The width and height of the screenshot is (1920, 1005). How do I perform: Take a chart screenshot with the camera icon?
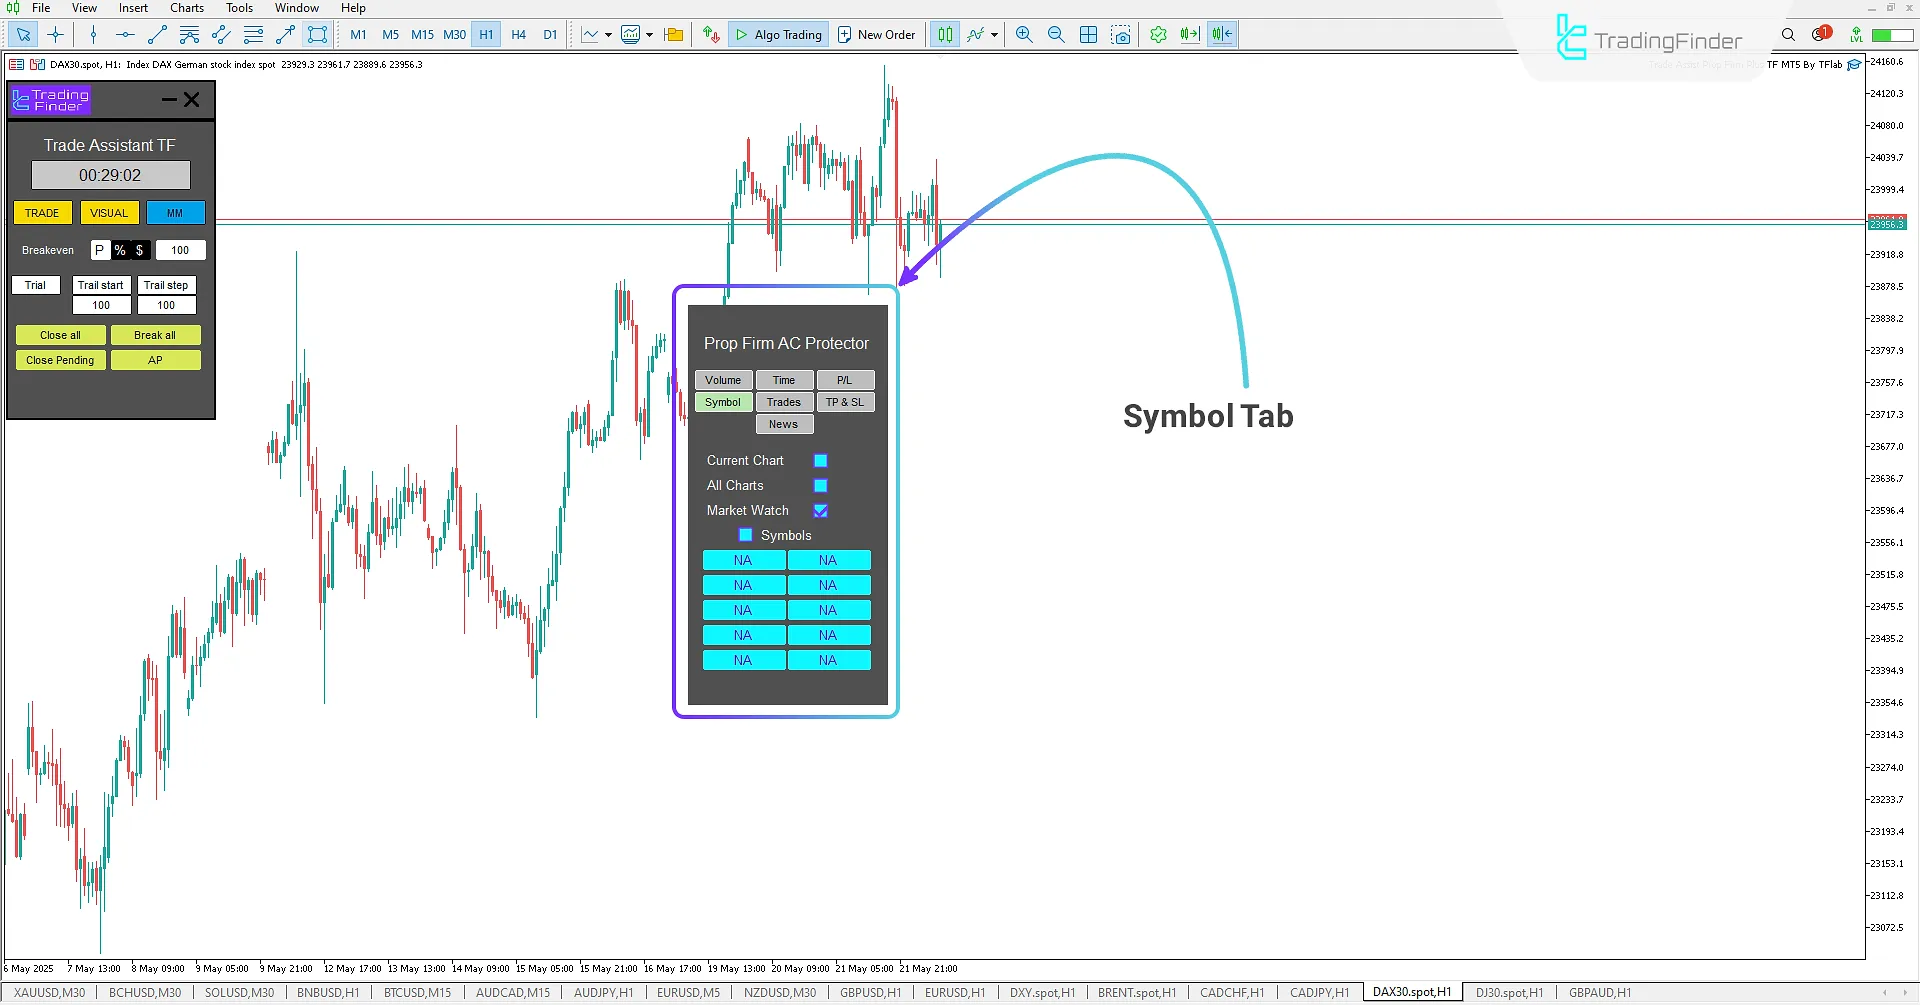coord(1121,34)
